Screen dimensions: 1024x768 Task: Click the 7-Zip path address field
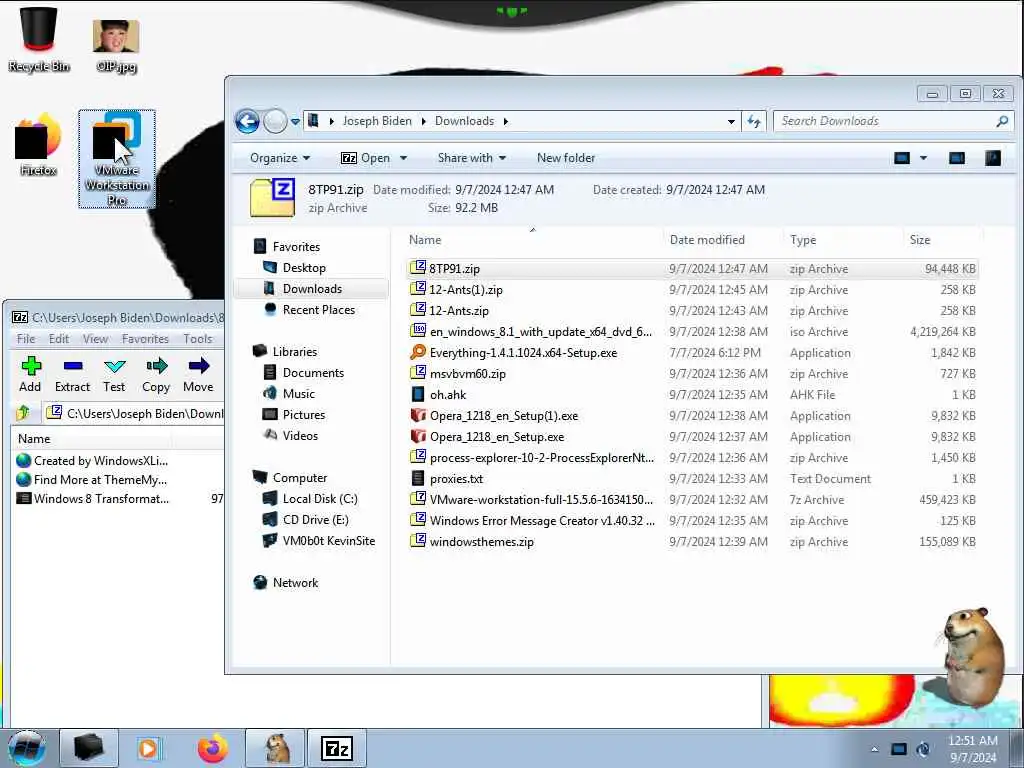pos(134,413)
